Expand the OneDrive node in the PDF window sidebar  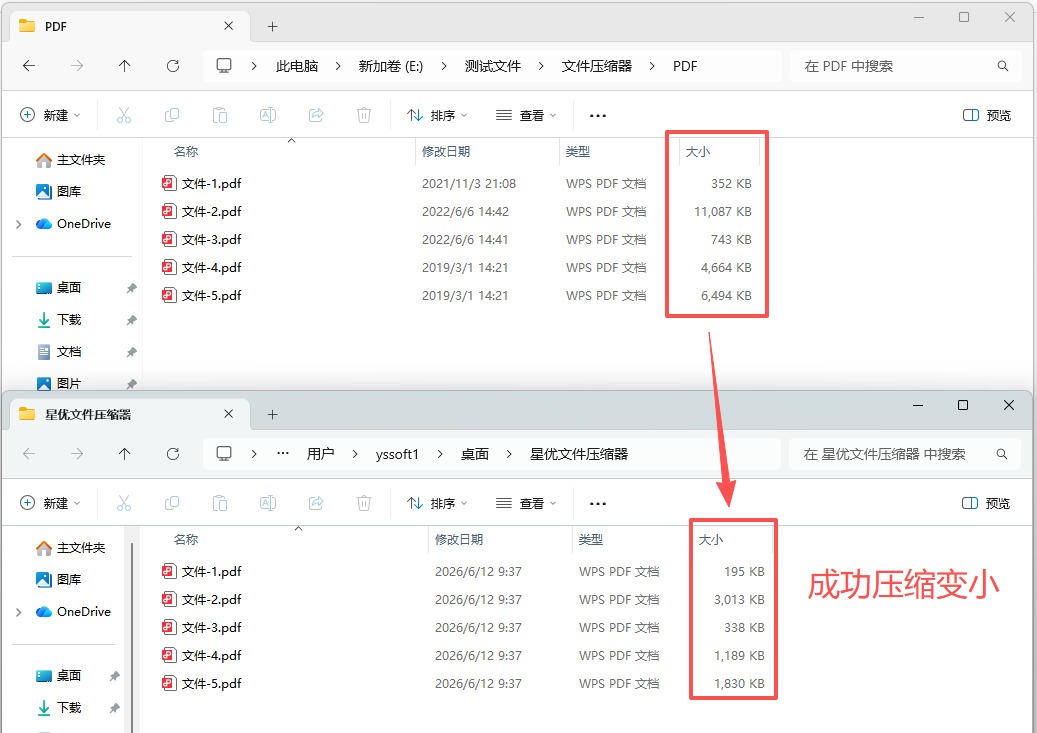[x=19, y=224]
